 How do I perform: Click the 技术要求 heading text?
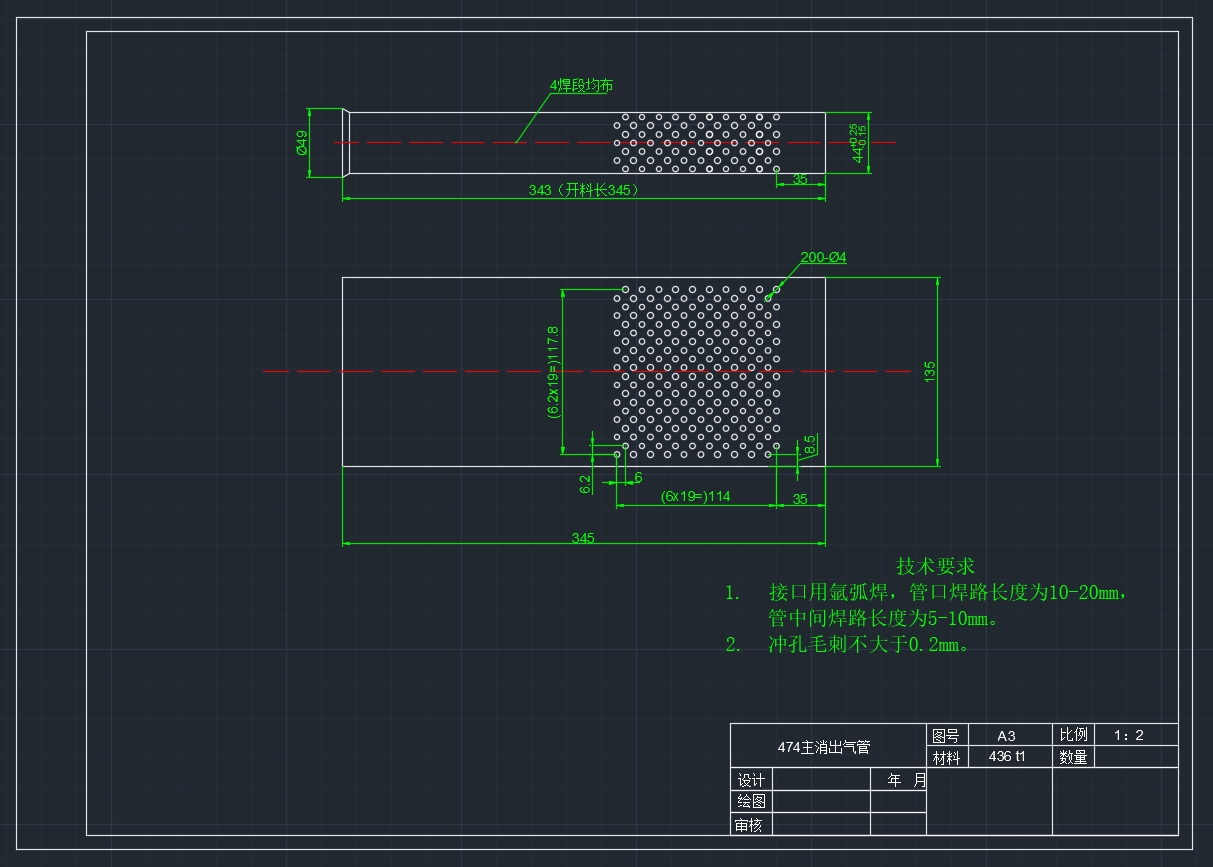coord(935,567)
